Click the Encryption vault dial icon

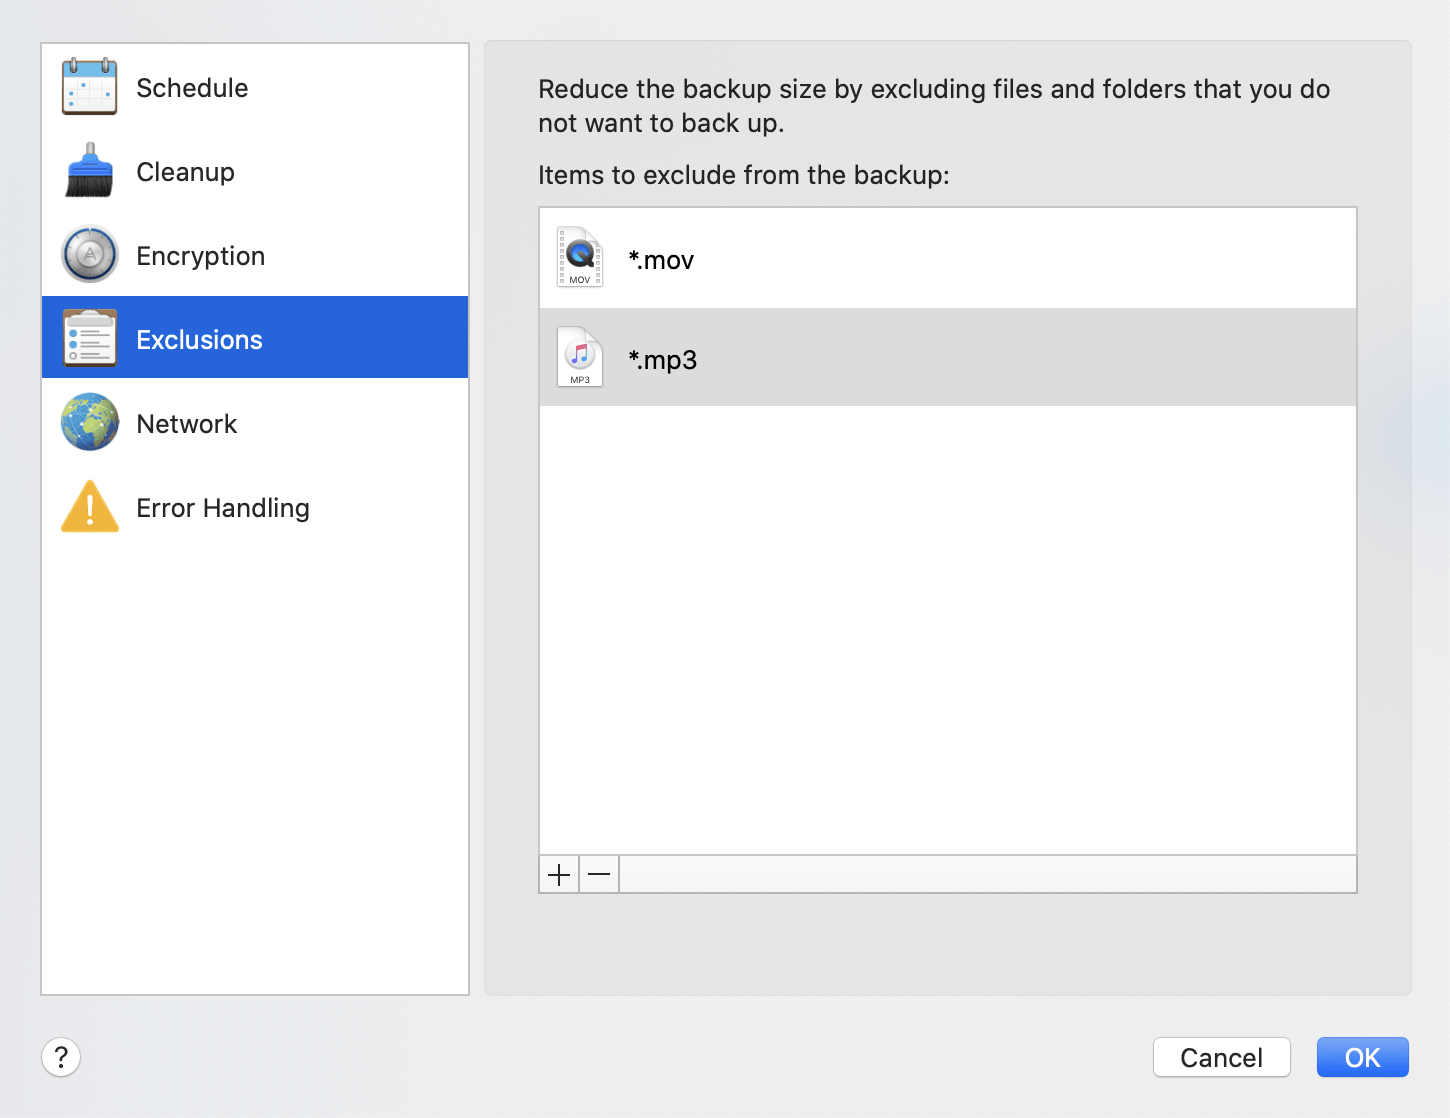coord(89,255)
